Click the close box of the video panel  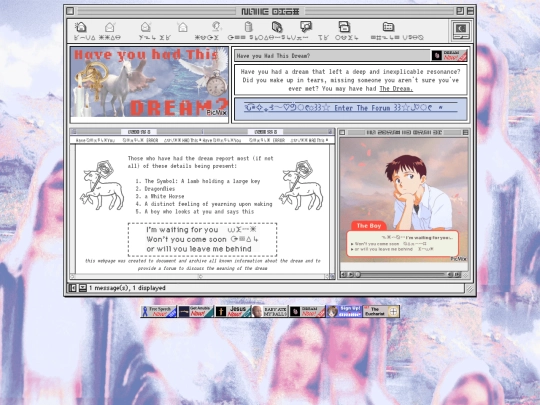(x=342, y=133)
